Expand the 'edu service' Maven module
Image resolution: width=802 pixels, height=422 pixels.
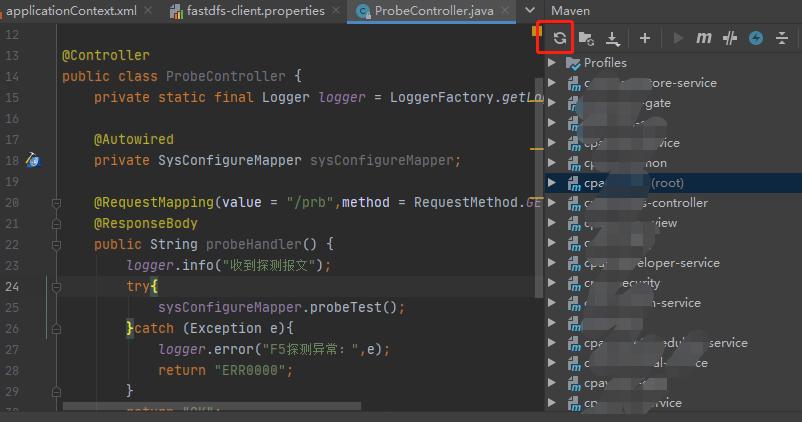click(x=552, y=342)
